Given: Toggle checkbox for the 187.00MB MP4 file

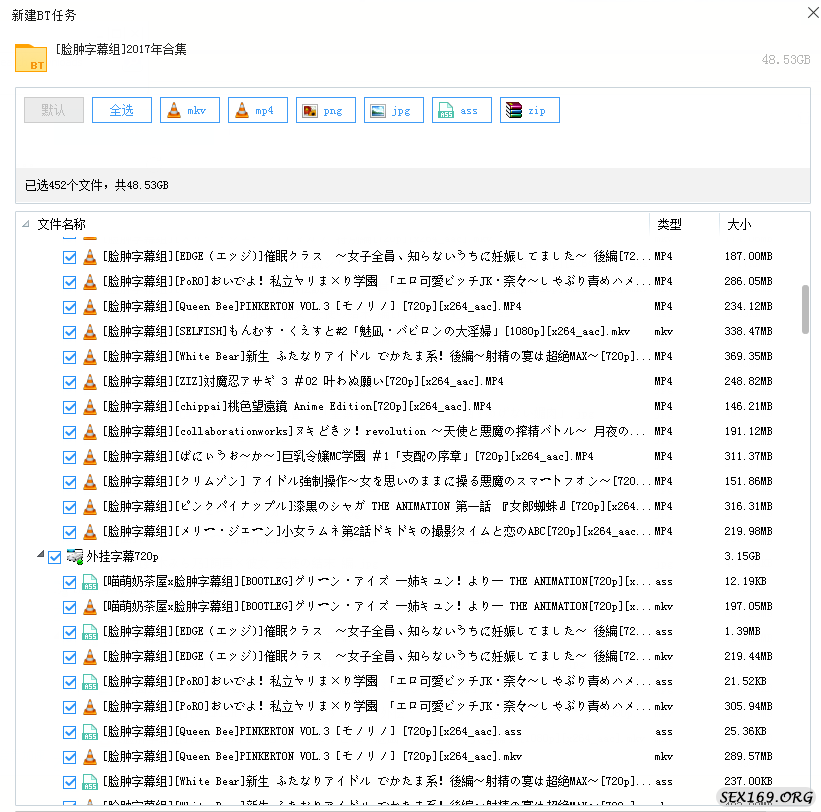Looking at the screenshot, I should 70,257.
